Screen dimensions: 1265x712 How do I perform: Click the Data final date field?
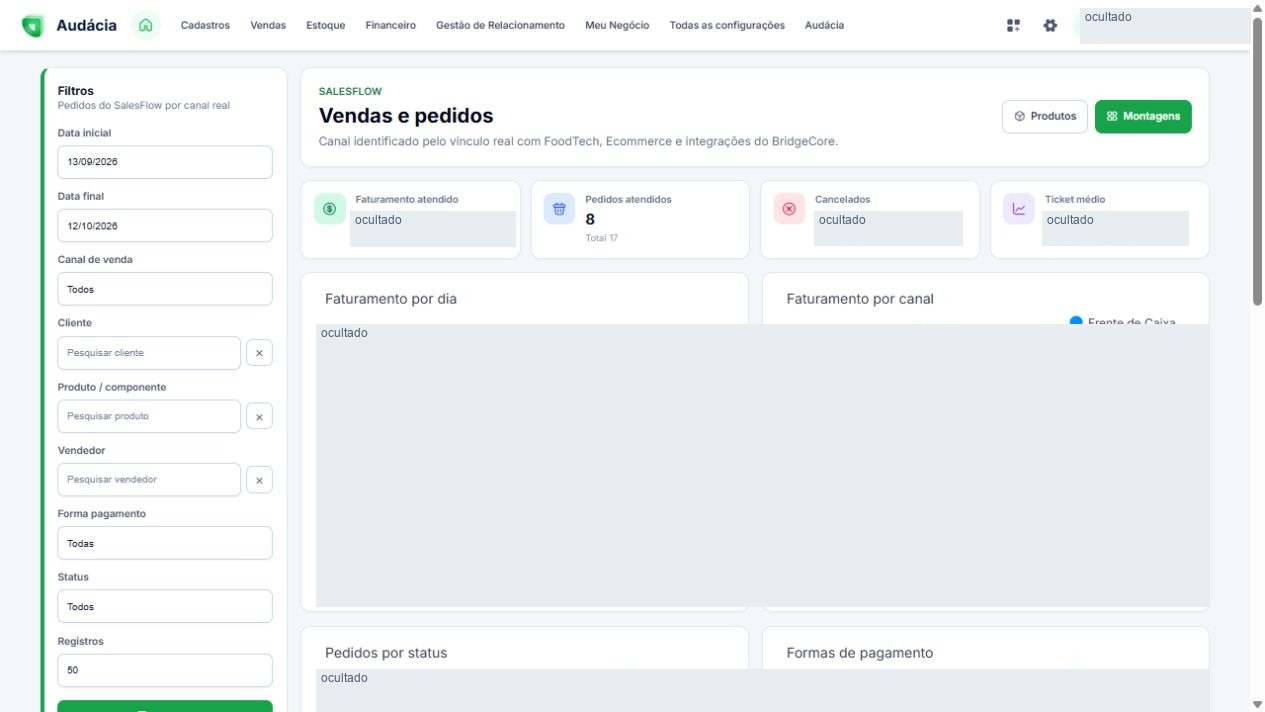[x=165, y=225]
